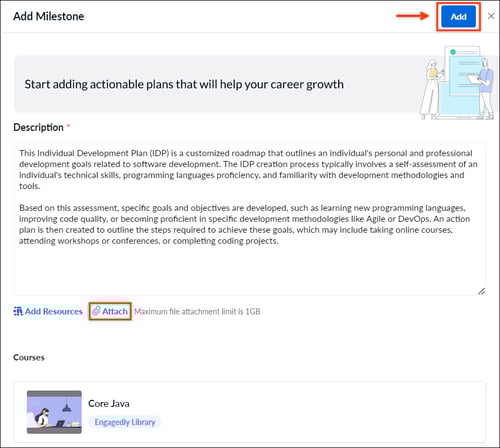Click the Add Resources books icon
Screen dimensions: 500x448
(18, 311)
